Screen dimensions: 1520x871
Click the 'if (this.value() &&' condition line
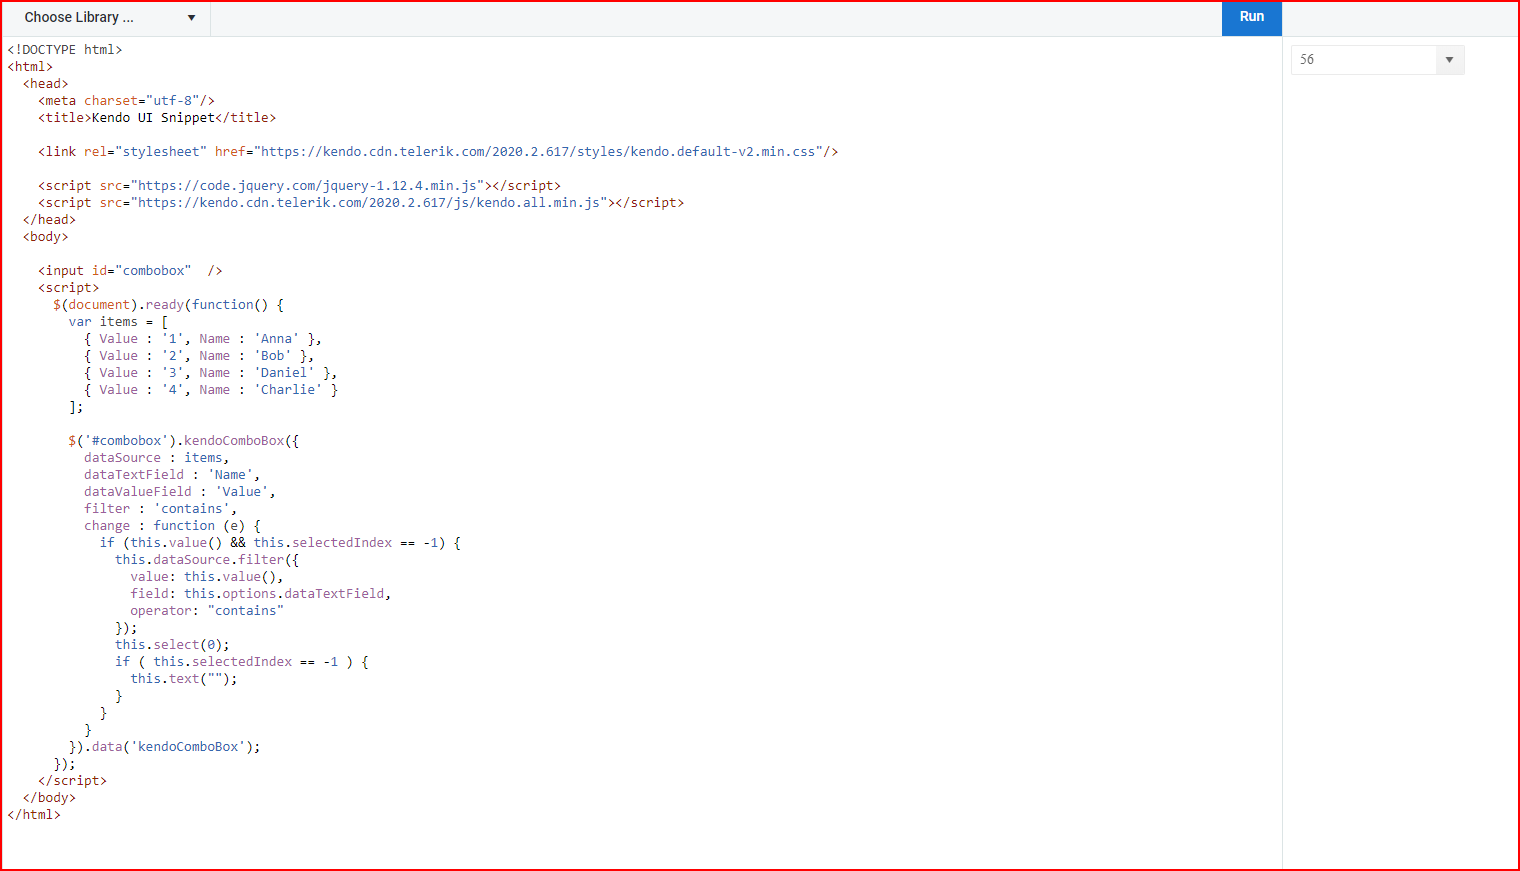click(x=280, y=543)
